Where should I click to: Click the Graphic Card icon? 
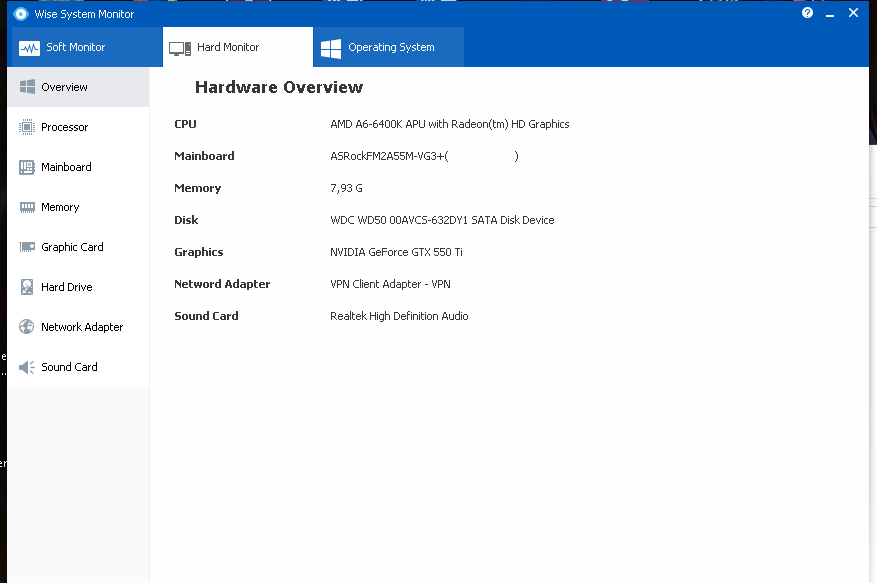(x=27, y=247)
